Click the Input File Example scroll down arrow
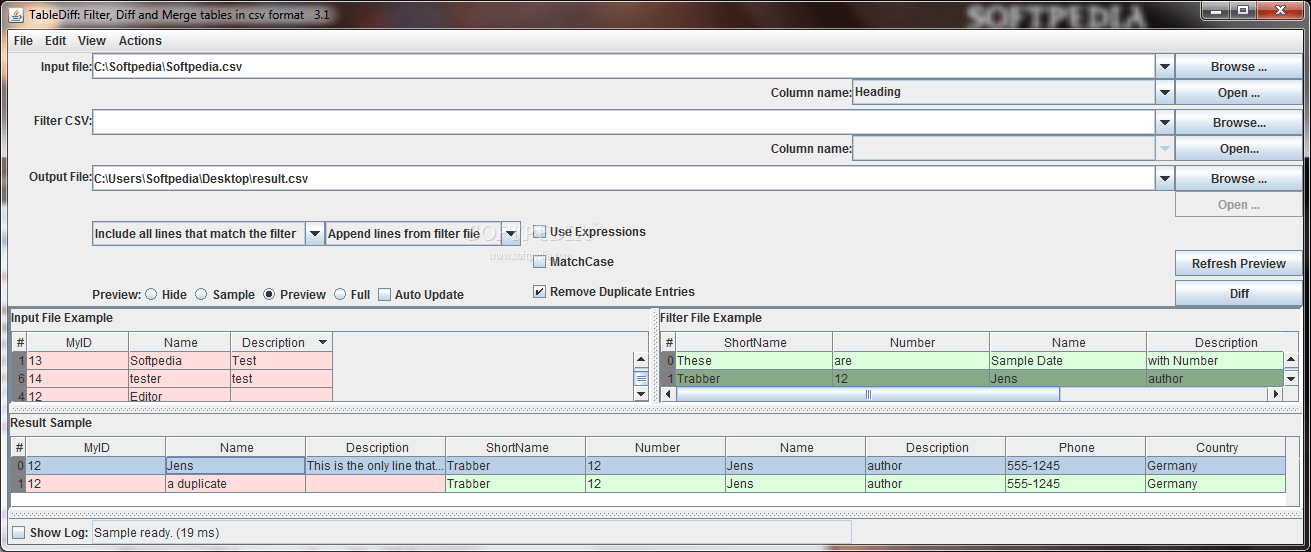This screenshot has width=1311, height=552. (641, 395)
